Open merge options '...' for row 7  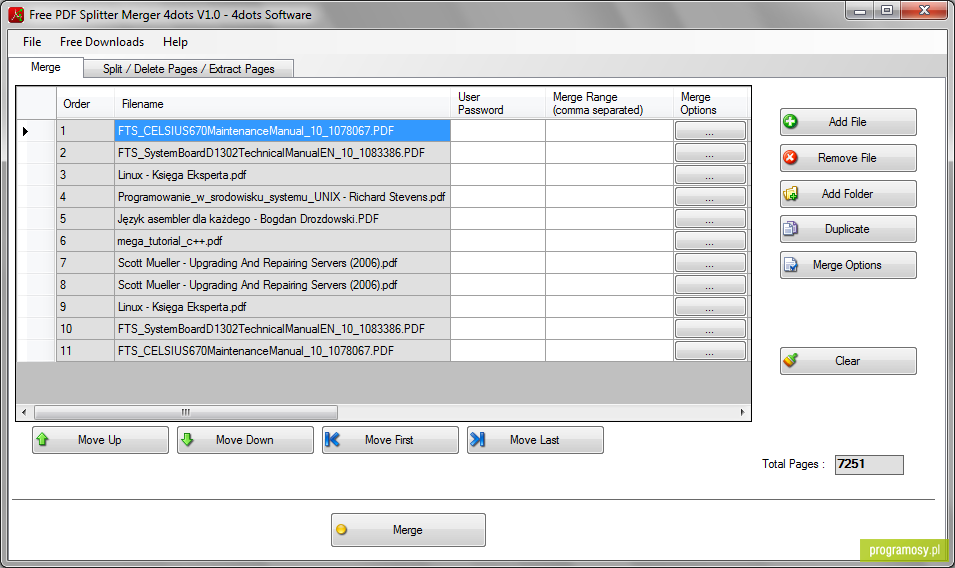(710, 262)
